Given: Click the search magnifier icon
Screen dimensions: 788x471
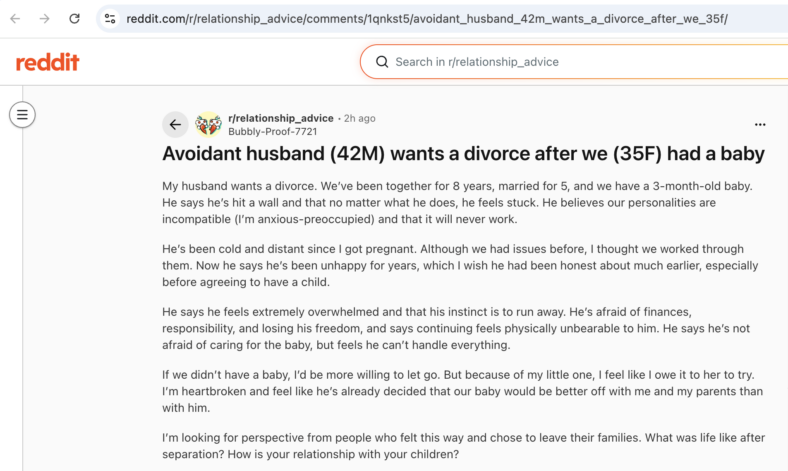Looking at the screenshot, I should [382, 62].
